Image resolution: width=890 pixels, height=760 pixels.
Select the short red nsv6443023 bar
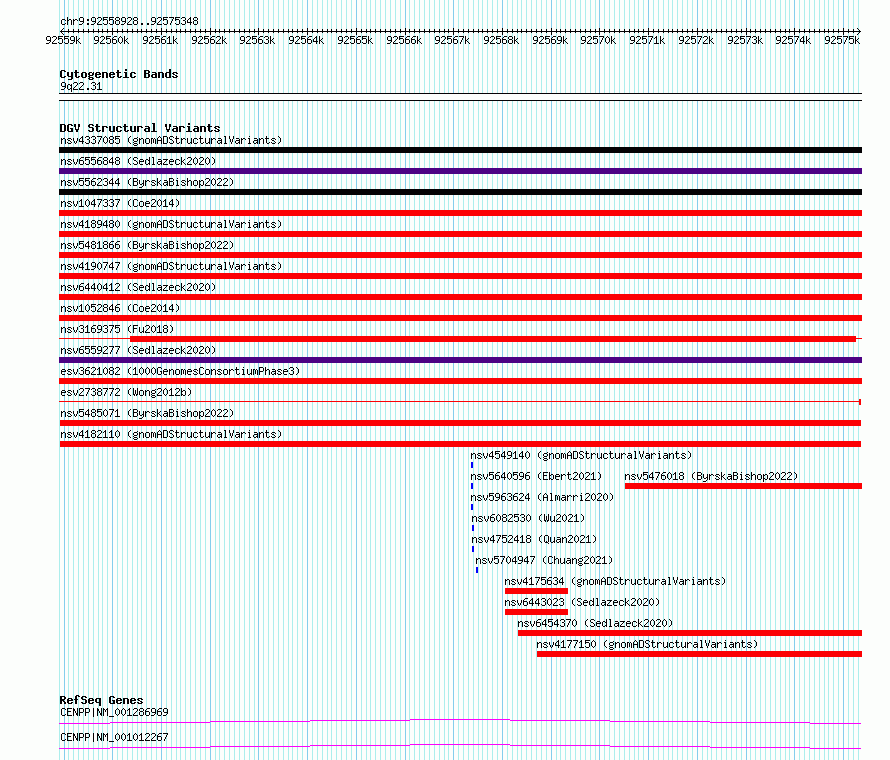pos(536,612)
